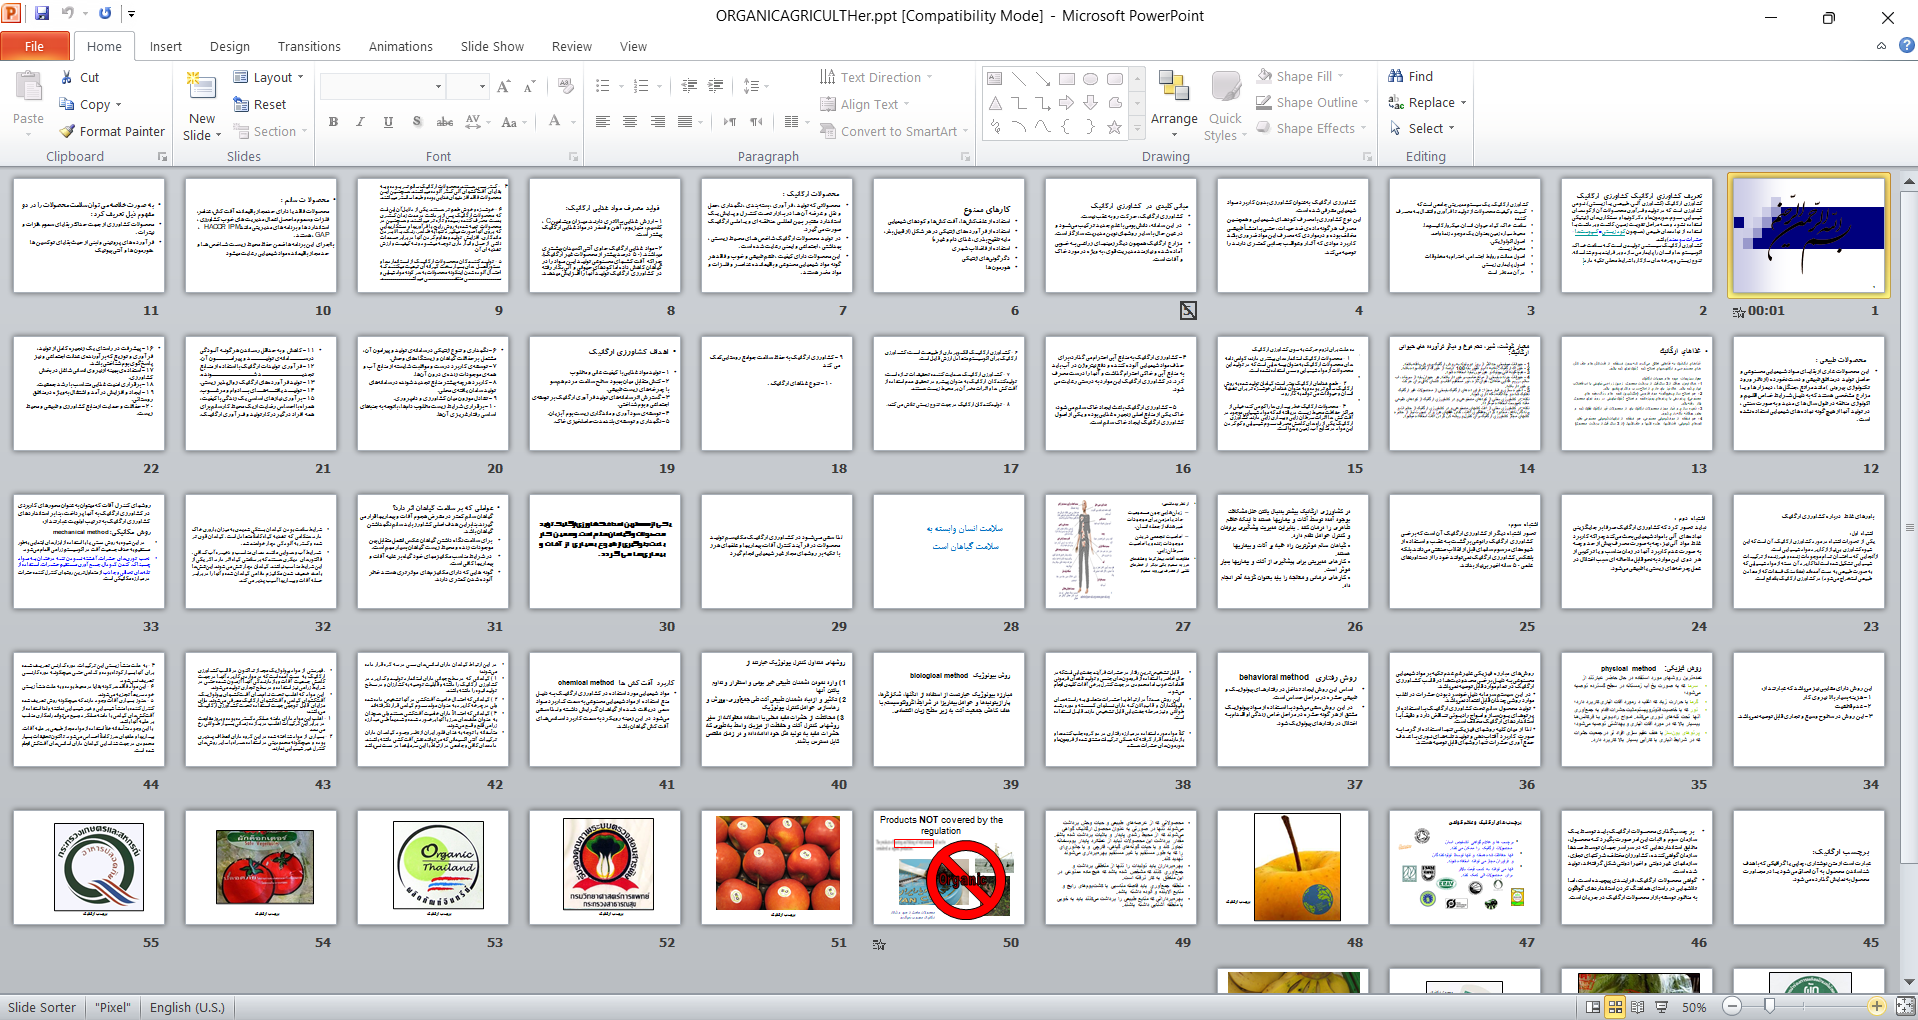Screen dimensions: 1918x1020
Task: Click the zoom out minus button
Action: tap(1732, 1007)
